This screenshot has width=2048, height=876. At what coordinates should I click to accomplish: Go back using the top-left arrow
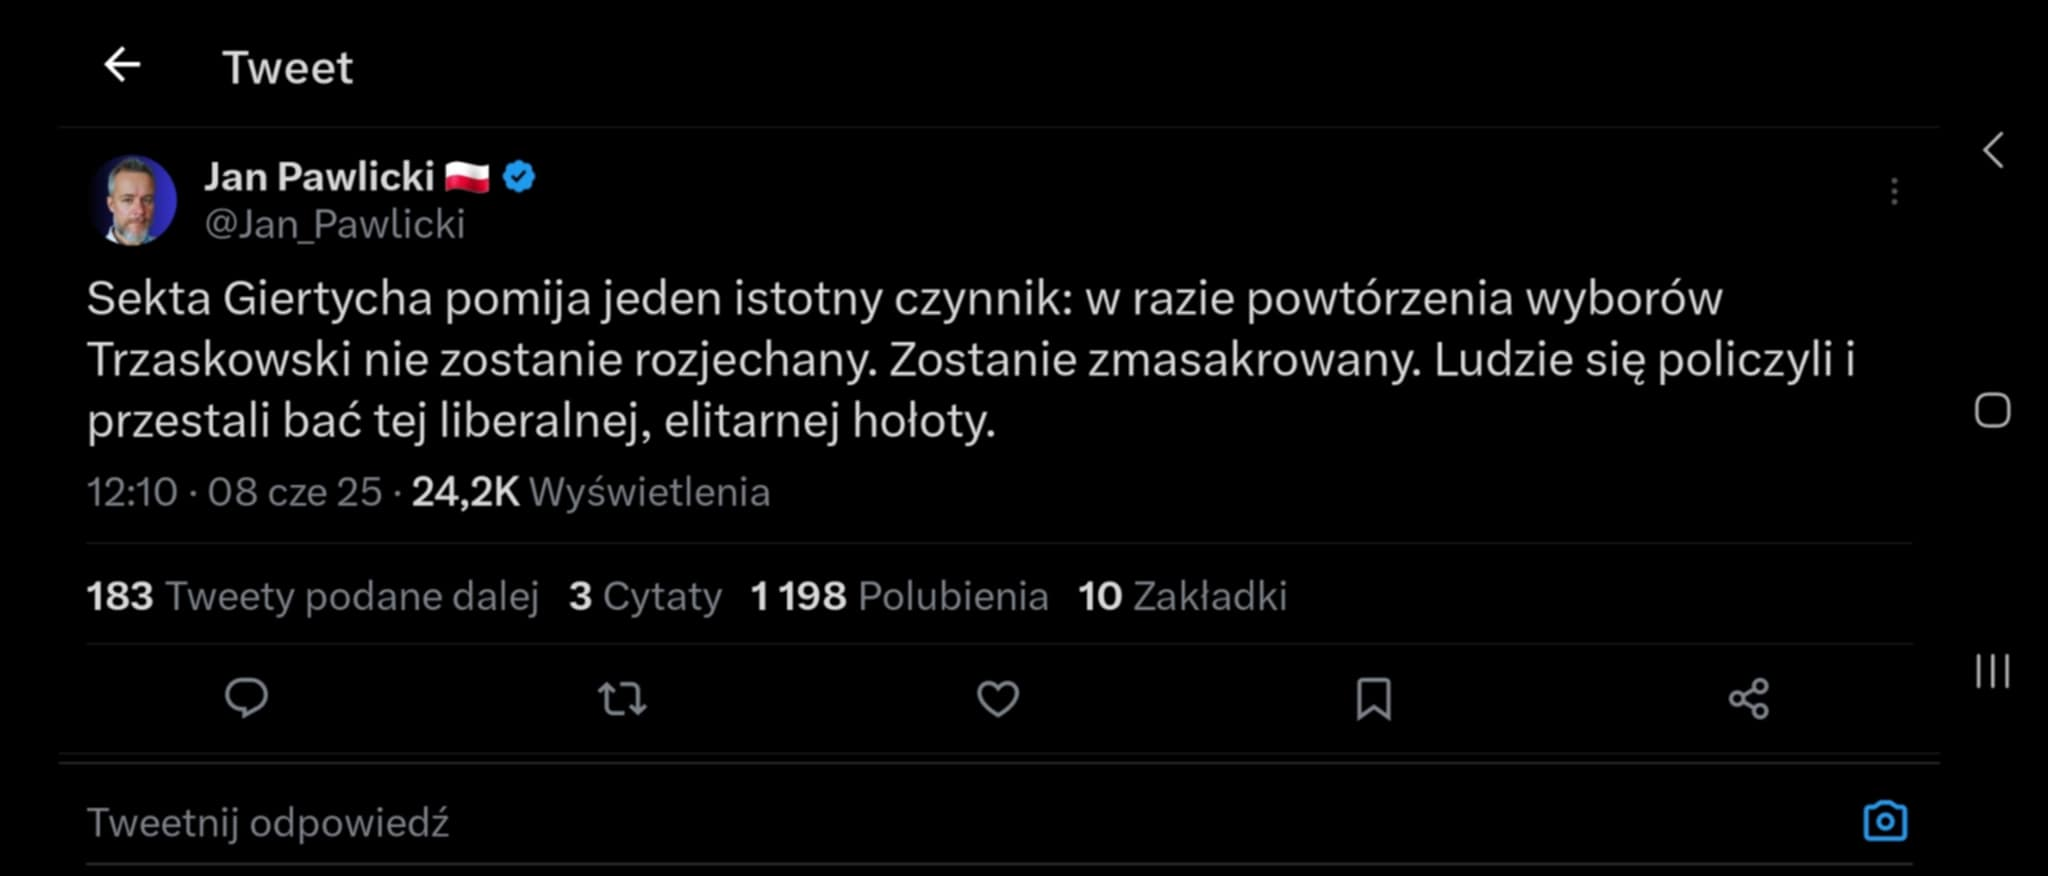tap(122, 66)
